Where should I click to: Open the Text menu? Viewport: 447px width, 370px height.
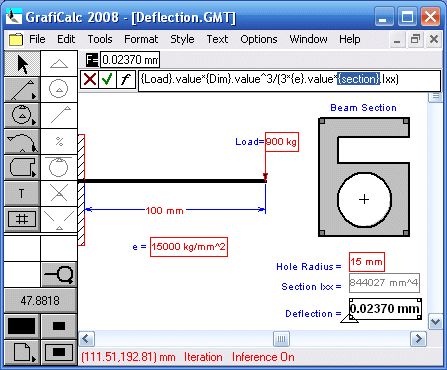pos(217,39)
